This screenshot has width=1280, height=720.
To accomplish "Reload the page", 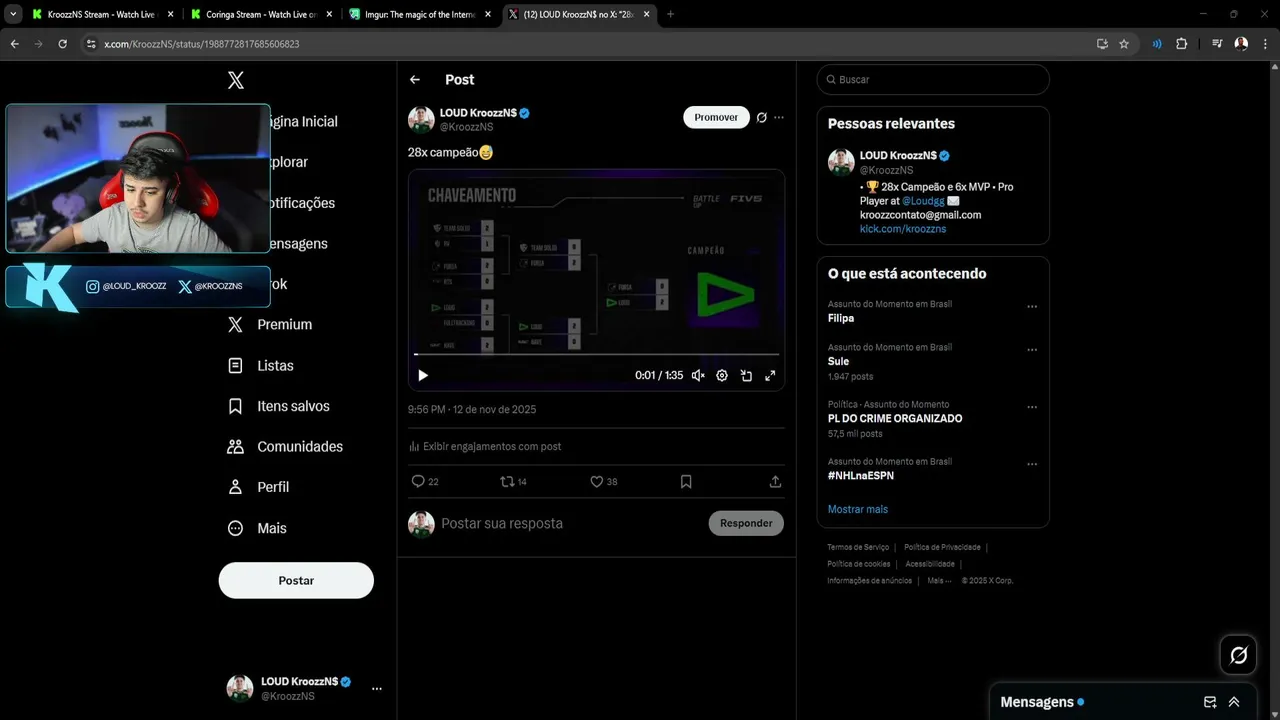I will tap(63, 44).
